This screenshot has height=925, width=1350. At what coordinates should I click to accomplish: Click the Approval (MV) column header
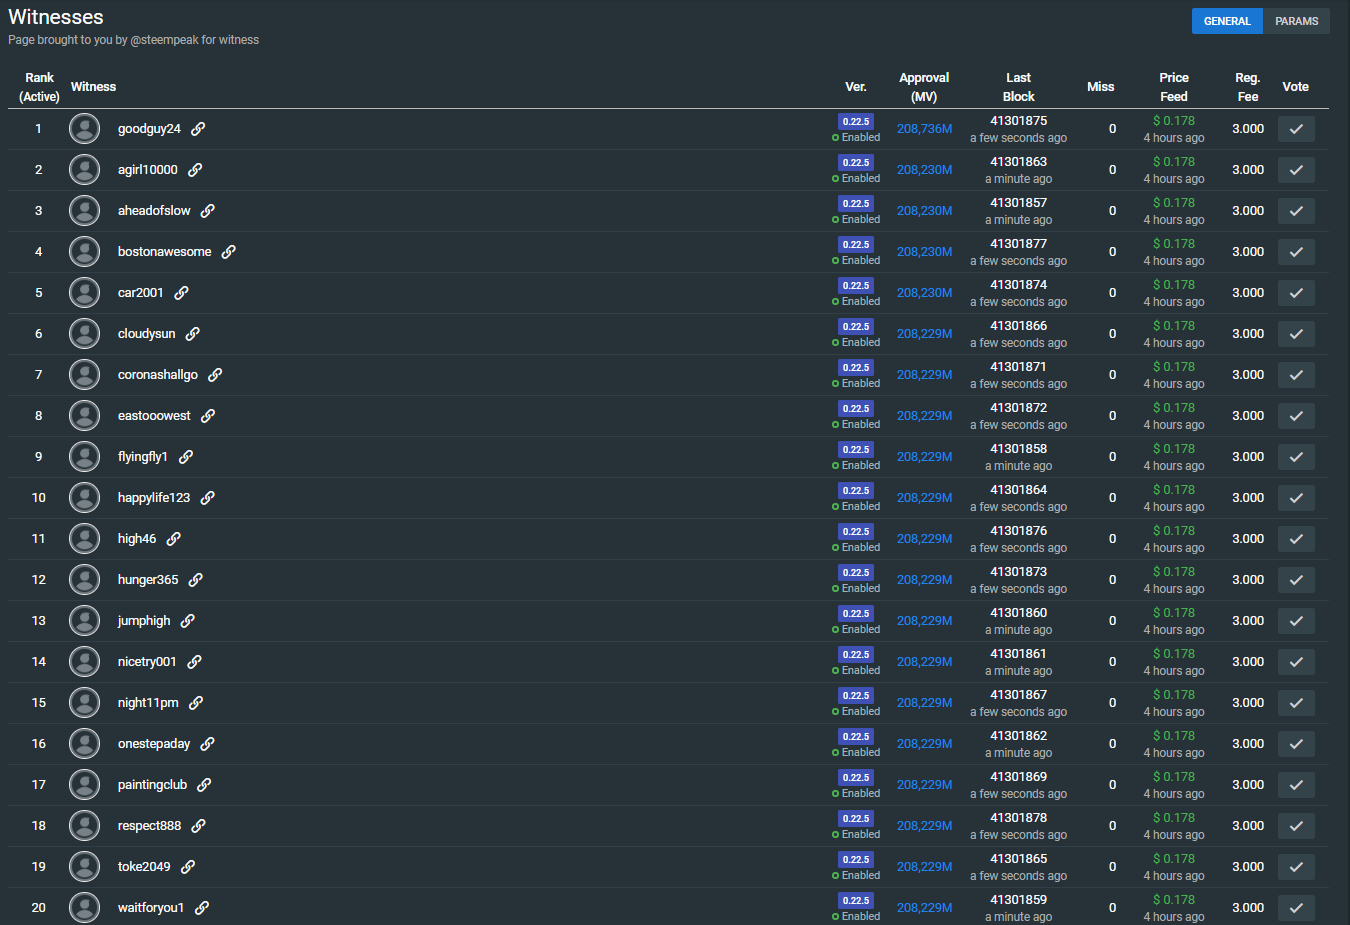tap(924, 87)
